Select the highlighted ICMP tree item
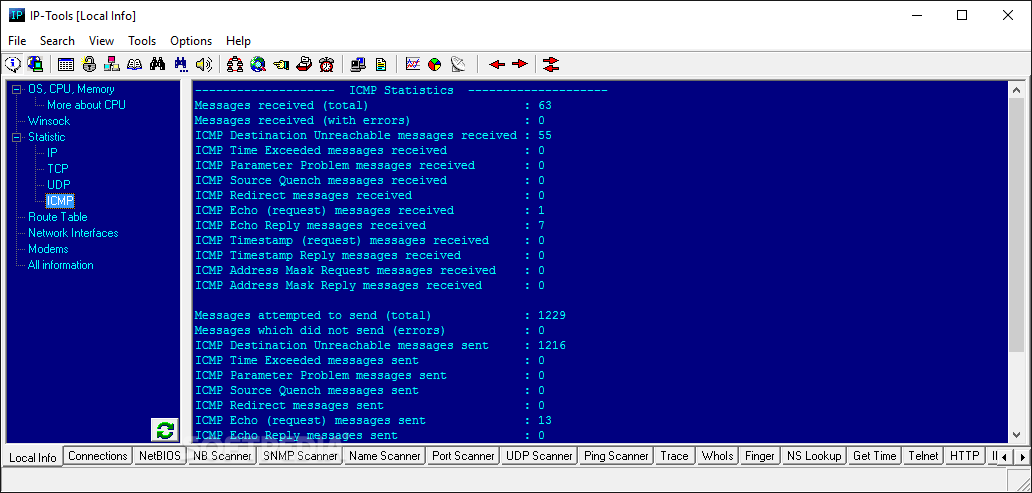This screenshot has height=493, width=1032. [60, 201]
